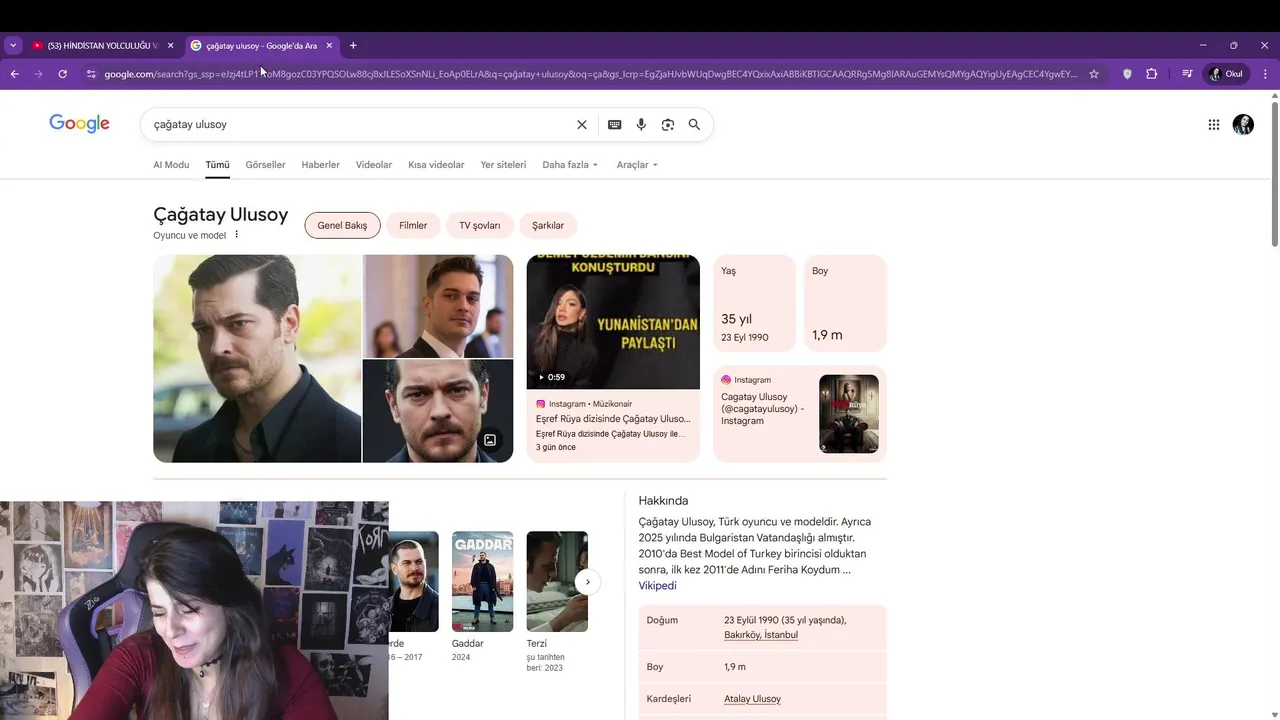Viewport: 1280px width, 720px height.
Task: Switch to the HİNDİSTAN YOLCULUĞU tab
Action: coord(103,45)
